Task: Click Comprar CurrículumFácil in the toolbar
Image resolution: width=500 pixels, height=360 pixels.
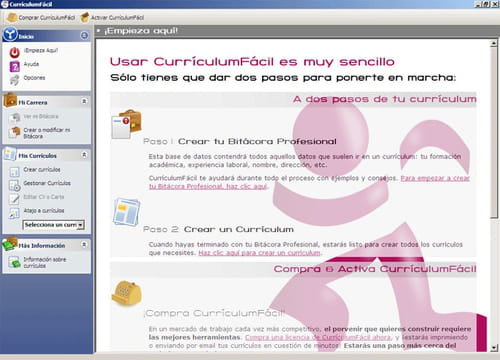Action: coord(41,17)
